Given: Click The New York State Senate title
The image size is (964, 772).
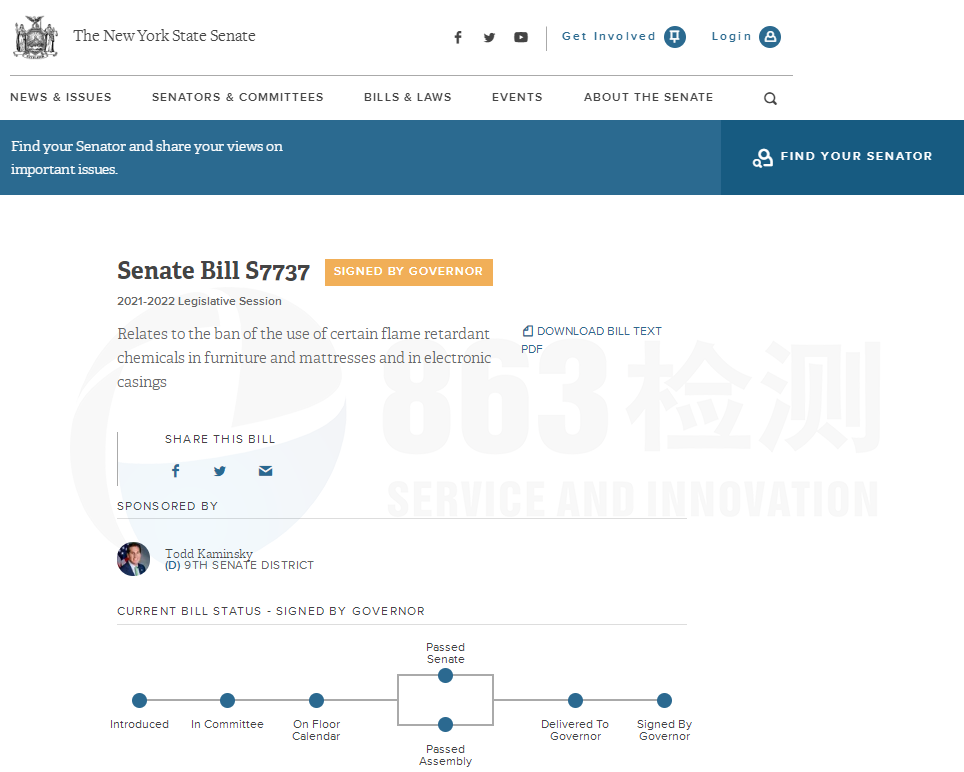Looking at the screenshot, I should tap(164, 36).
